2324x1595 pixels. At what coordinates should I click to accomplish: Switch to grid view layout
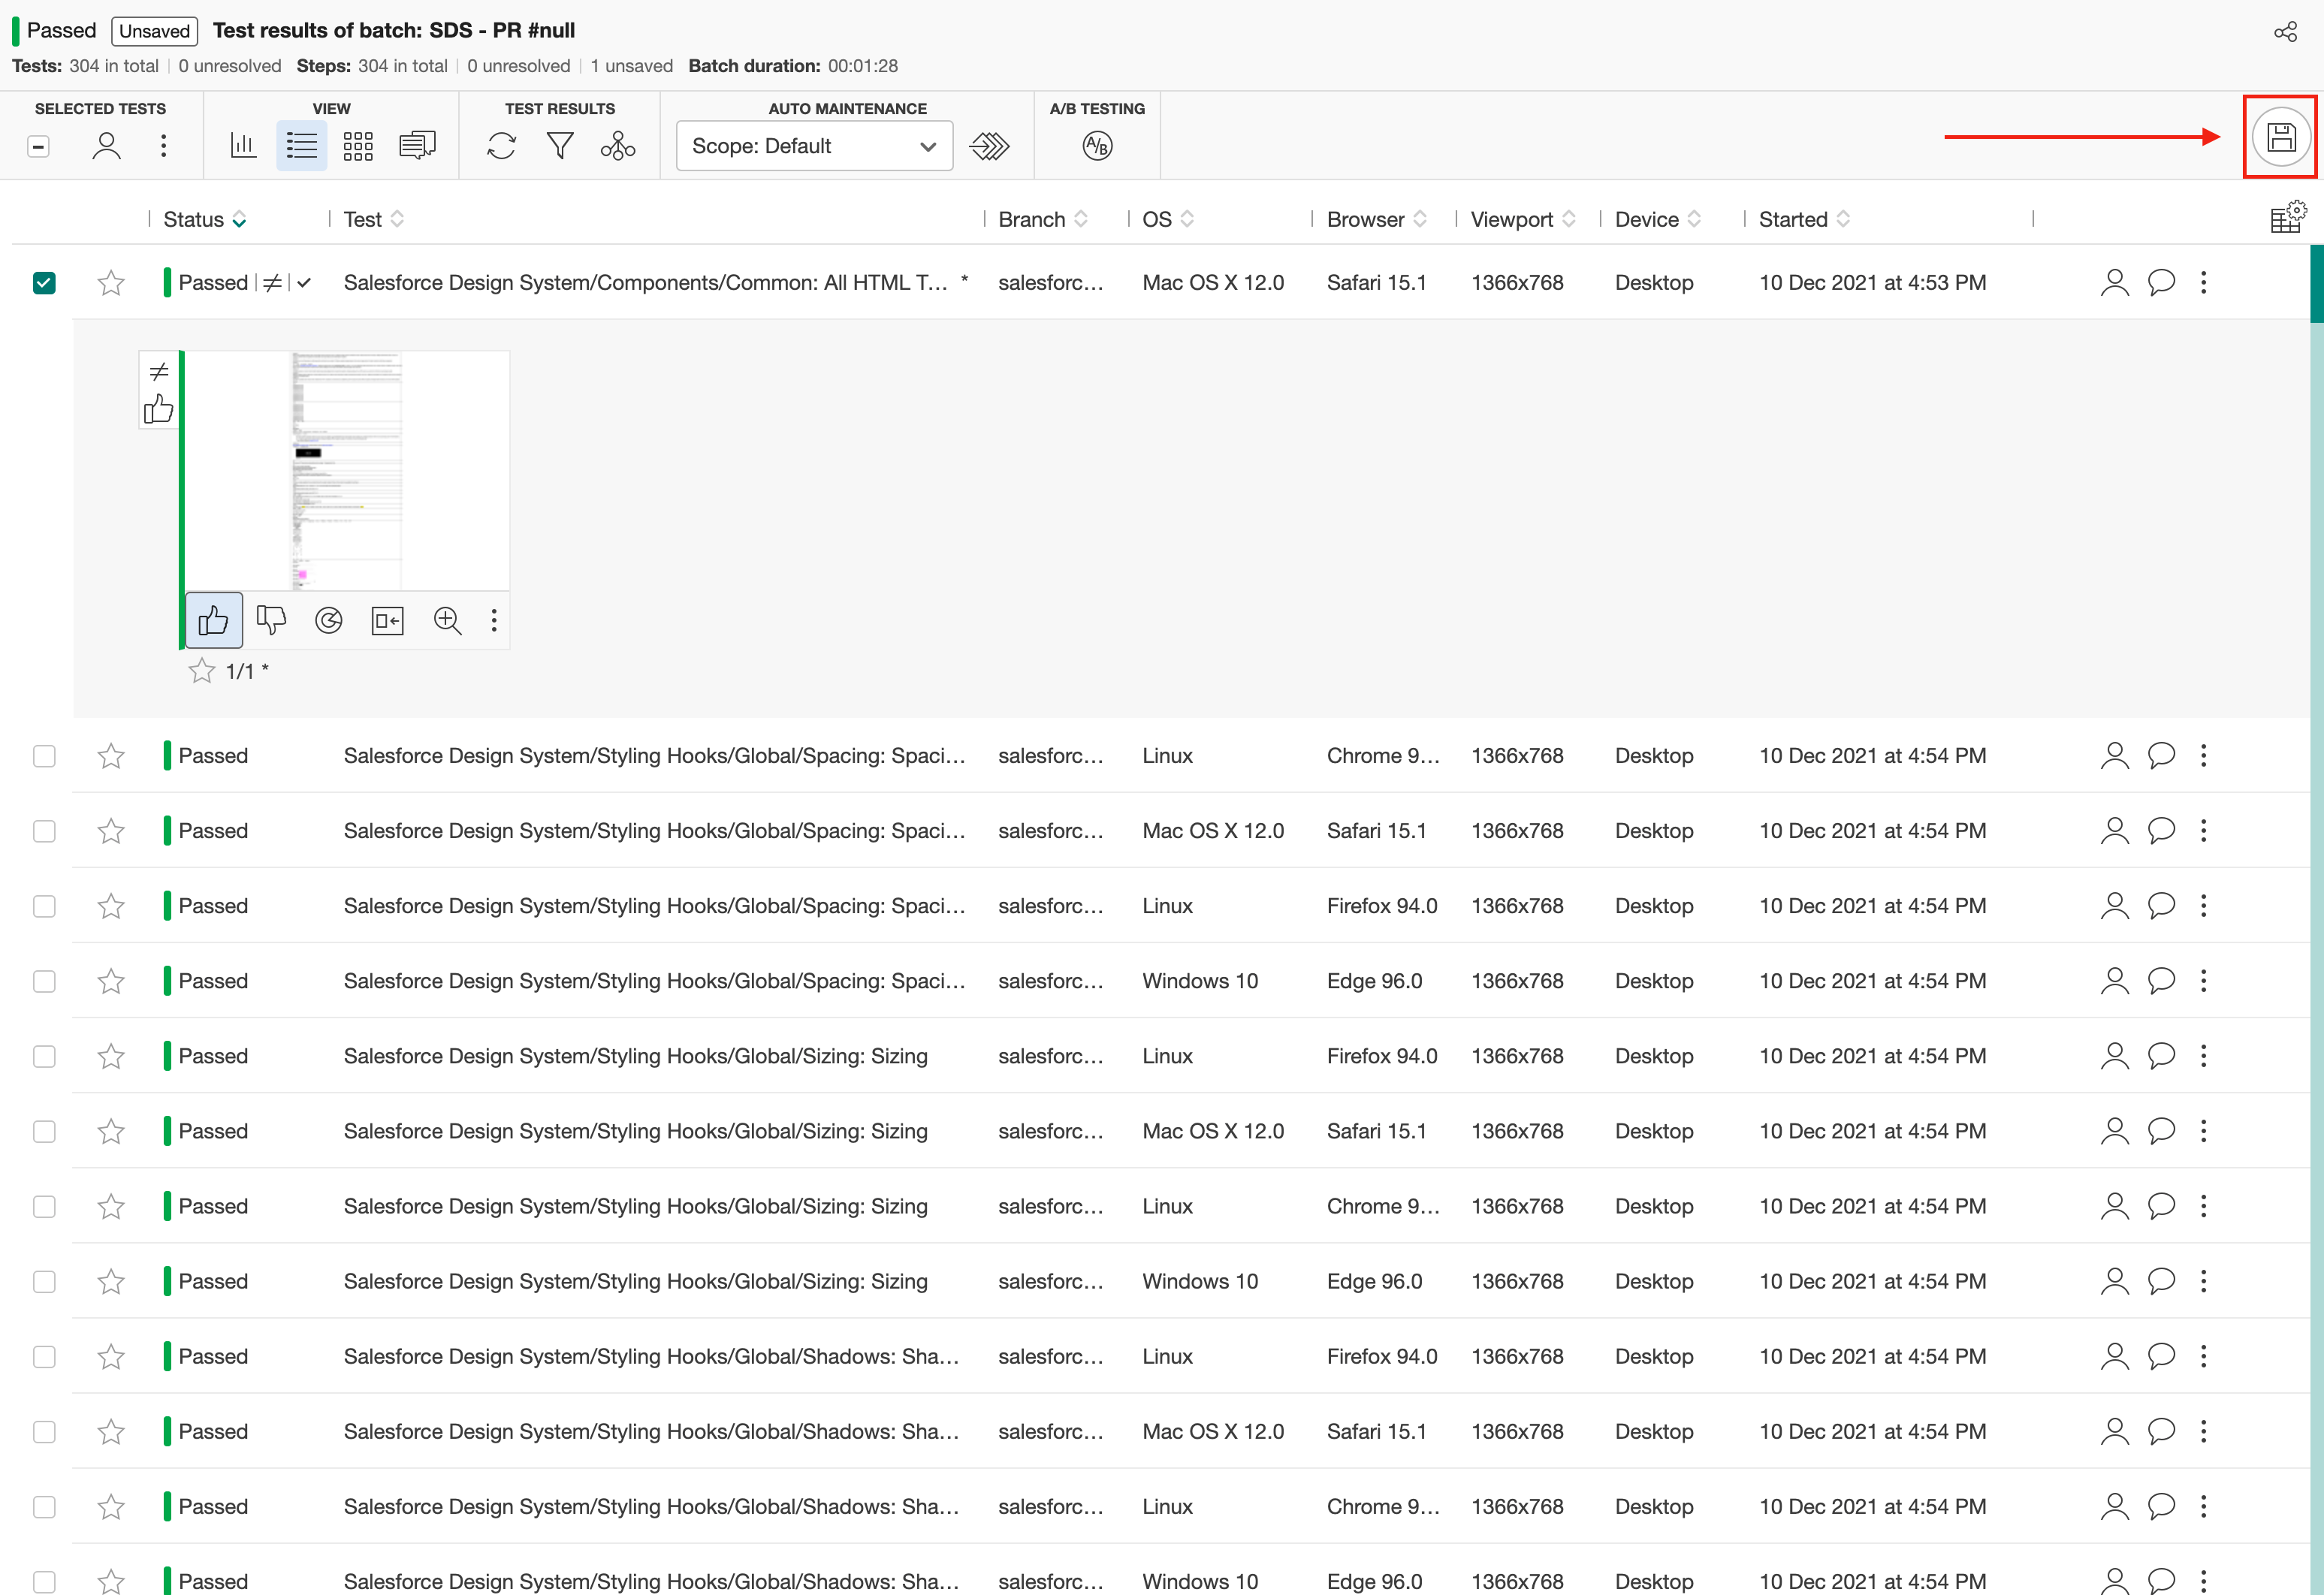point(358,145)
